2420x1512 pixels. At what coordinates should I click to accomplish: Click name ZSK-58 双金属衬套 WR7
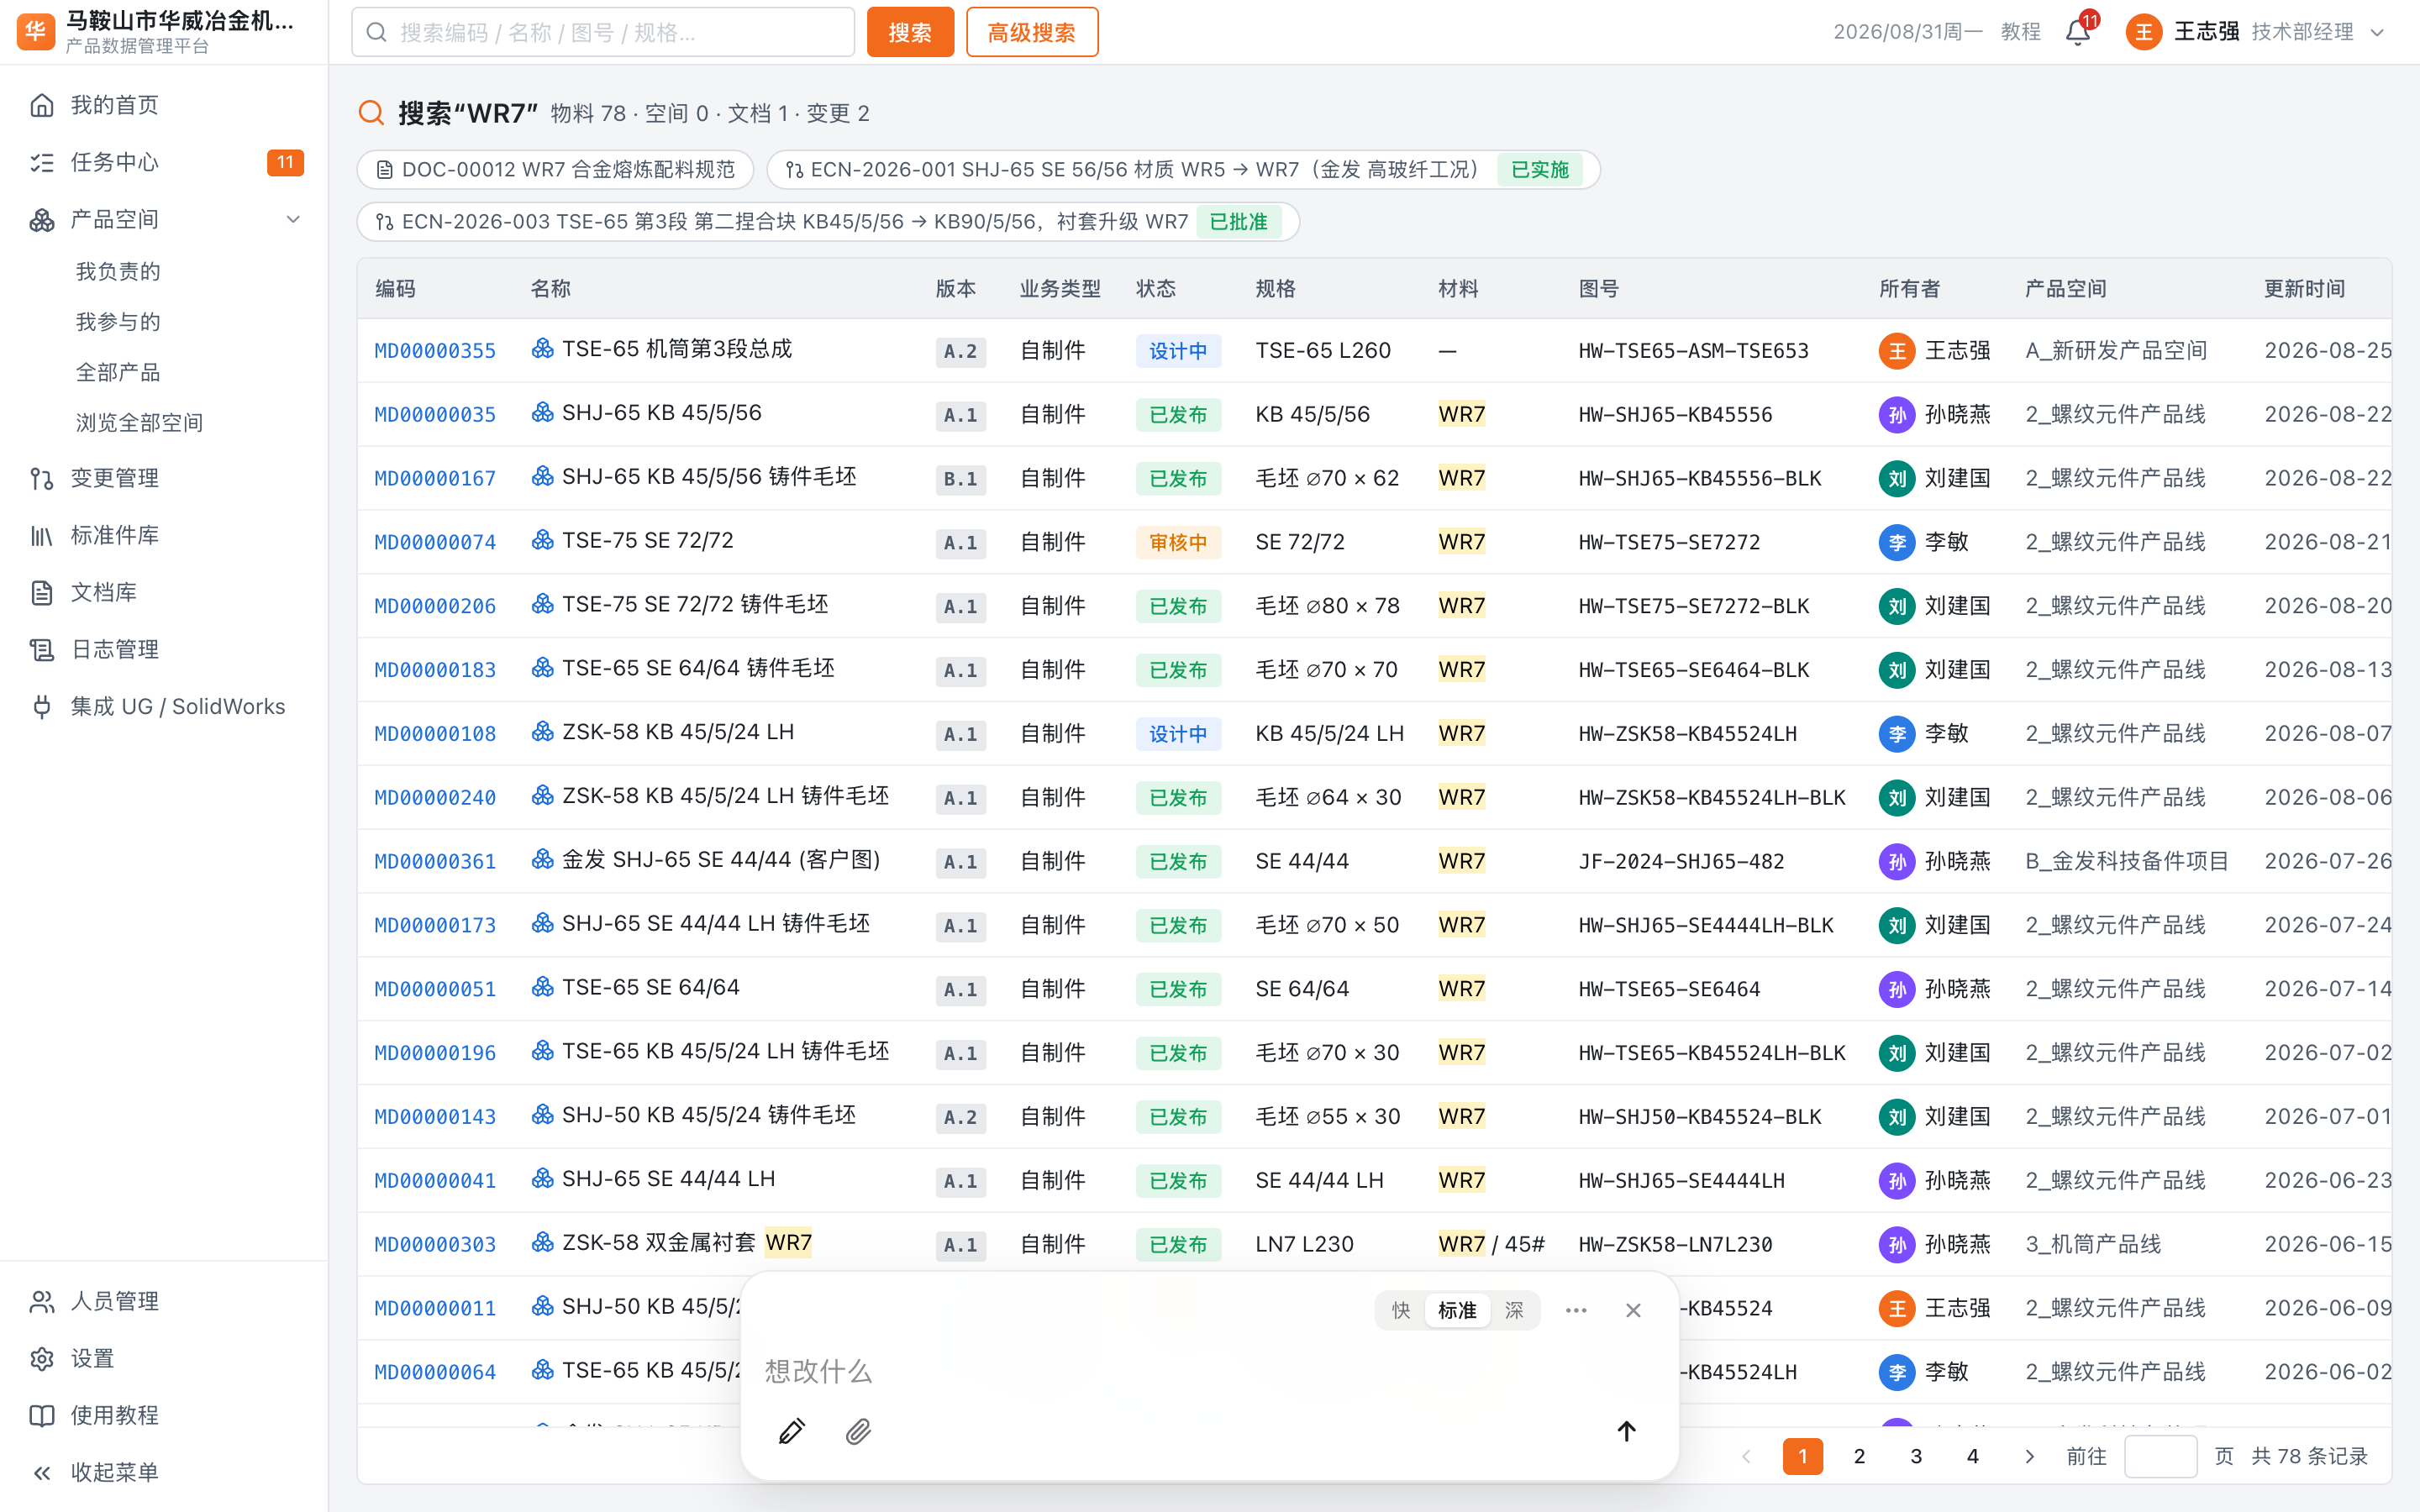(x=687, y=1242)
